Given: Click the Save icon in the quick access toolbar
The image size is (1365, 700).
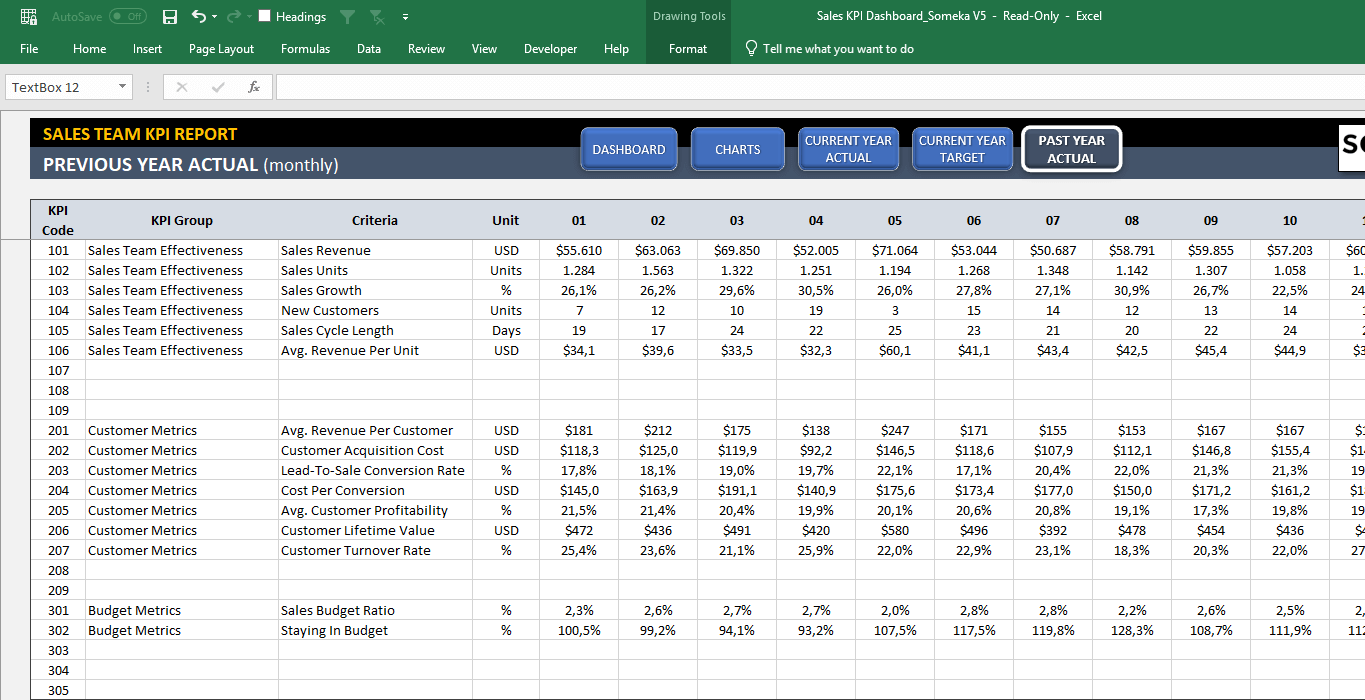Looking at the screenshot, I should [x=170, y=17].
